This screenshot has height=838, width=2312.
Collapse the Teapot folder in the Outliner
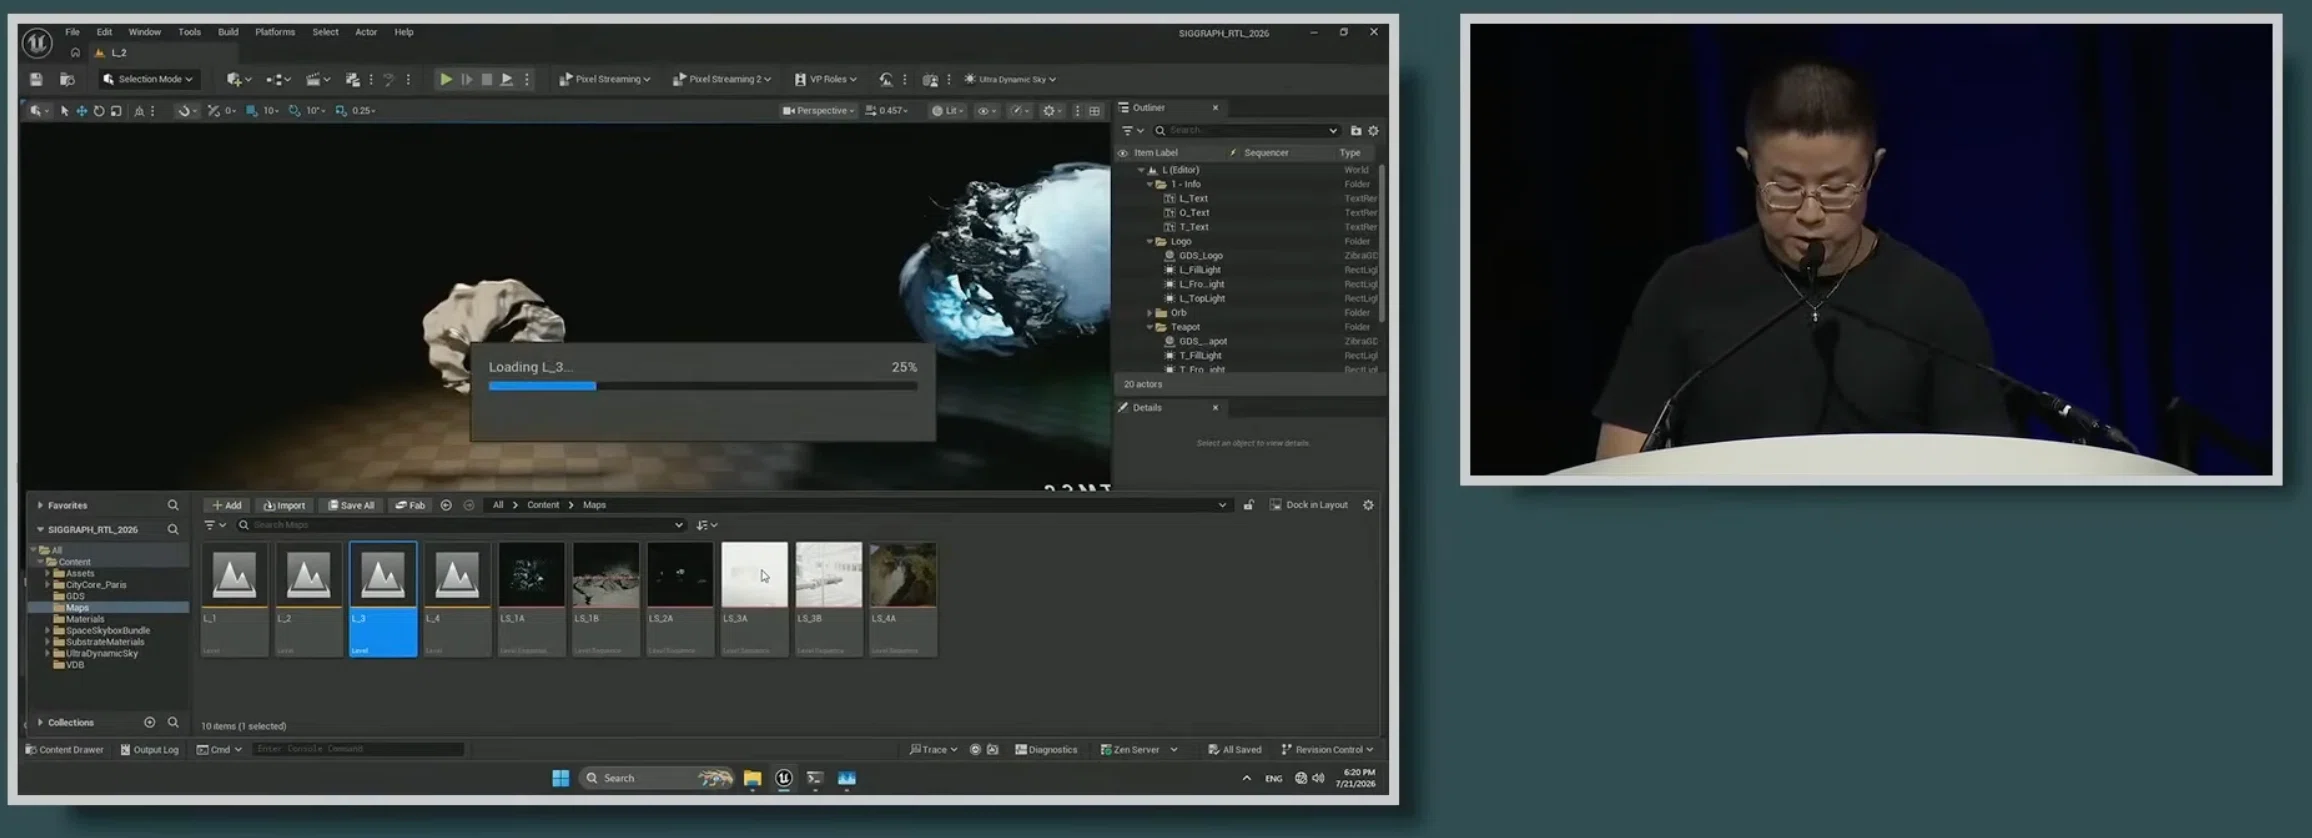[1150, 327]
